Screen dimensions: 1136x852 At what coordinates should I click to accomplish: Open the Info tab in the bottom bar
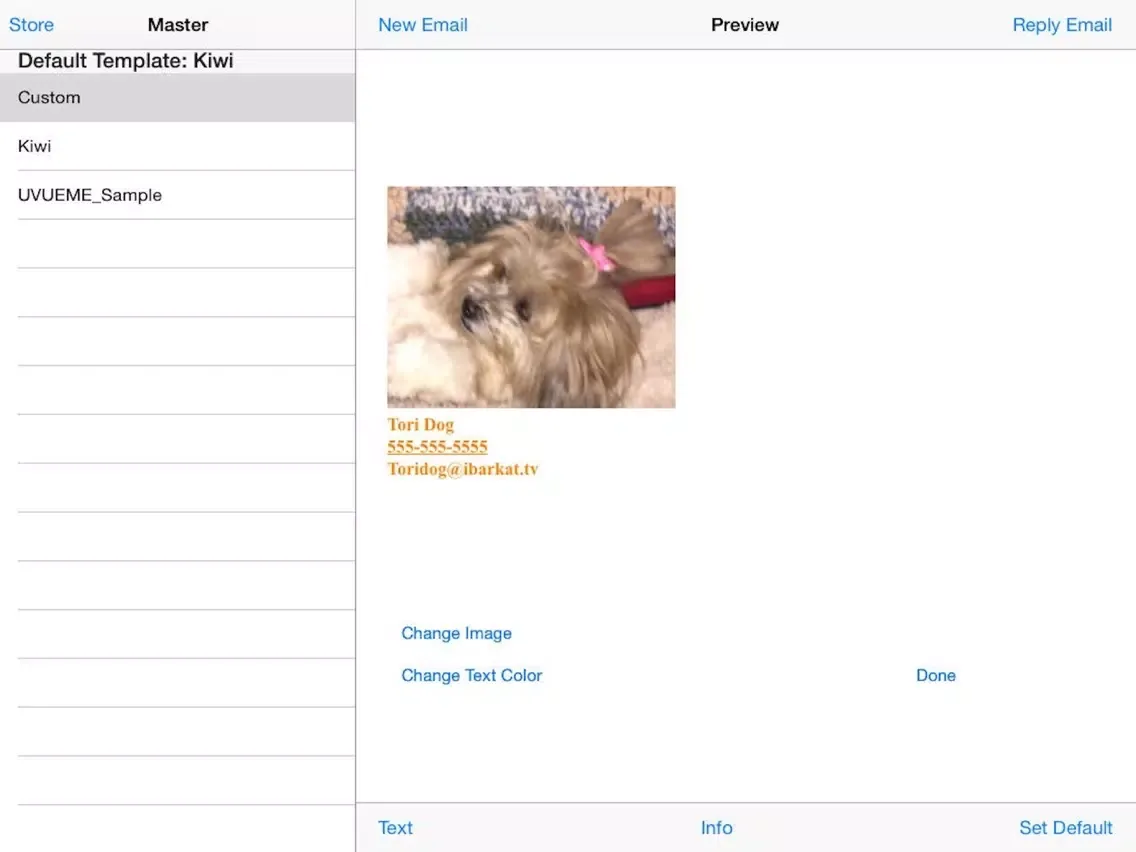(716, 828)
